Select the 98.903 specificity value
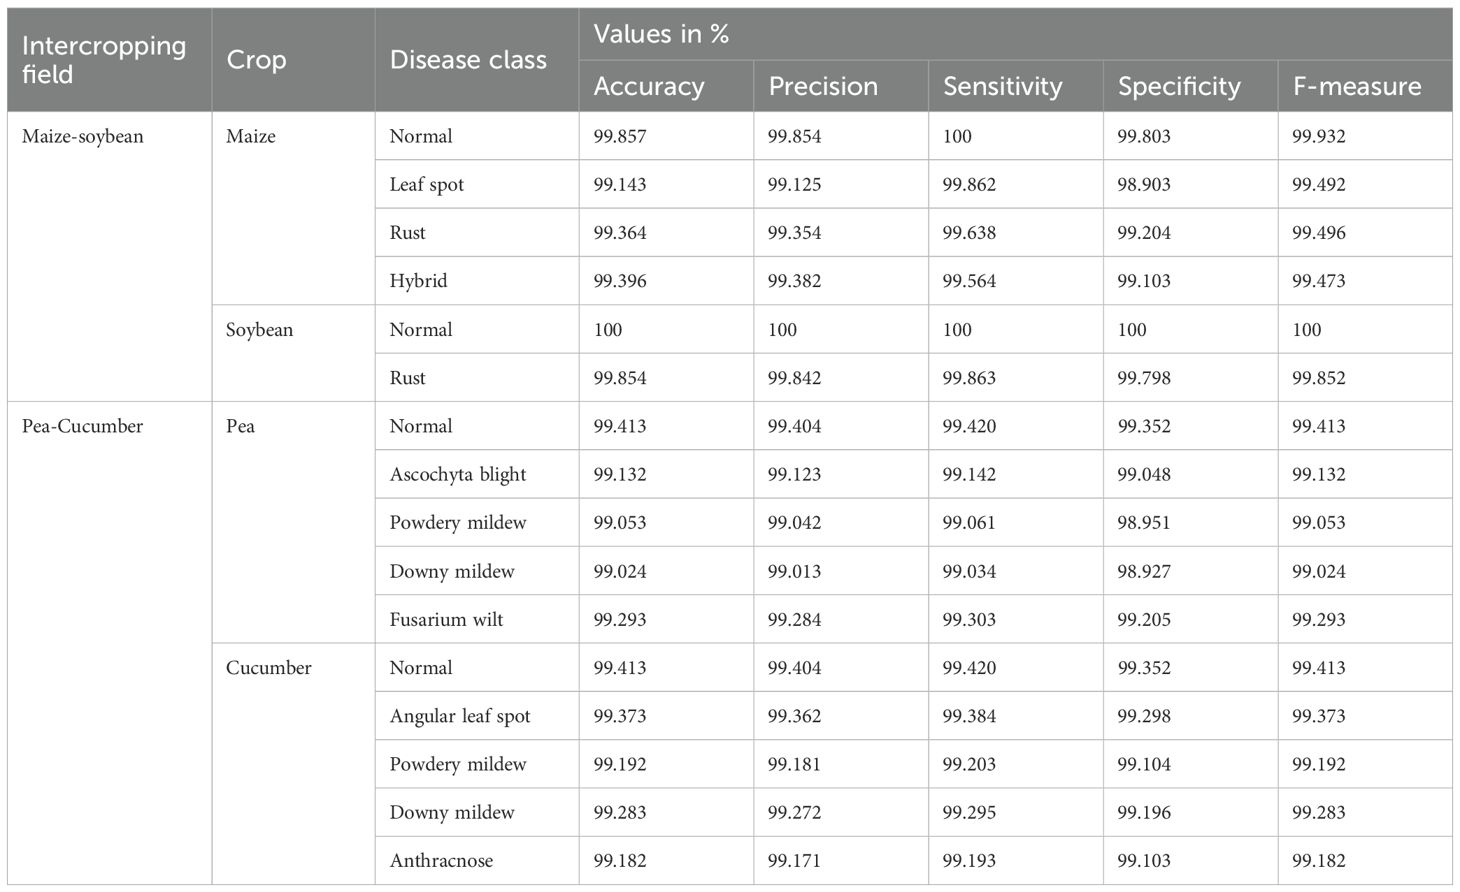Viewport: 1460px width, 892px height. point(1144,185)
